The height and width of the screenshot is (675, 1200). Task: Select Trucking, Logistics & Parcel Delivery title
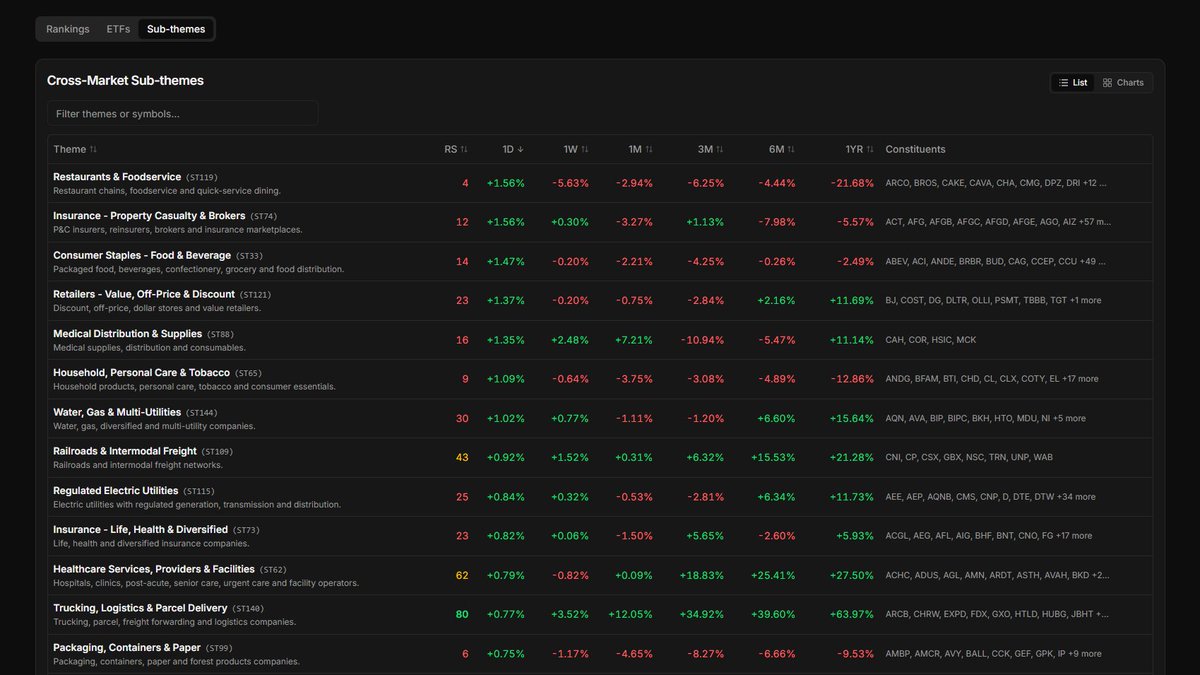click(139, 608)
